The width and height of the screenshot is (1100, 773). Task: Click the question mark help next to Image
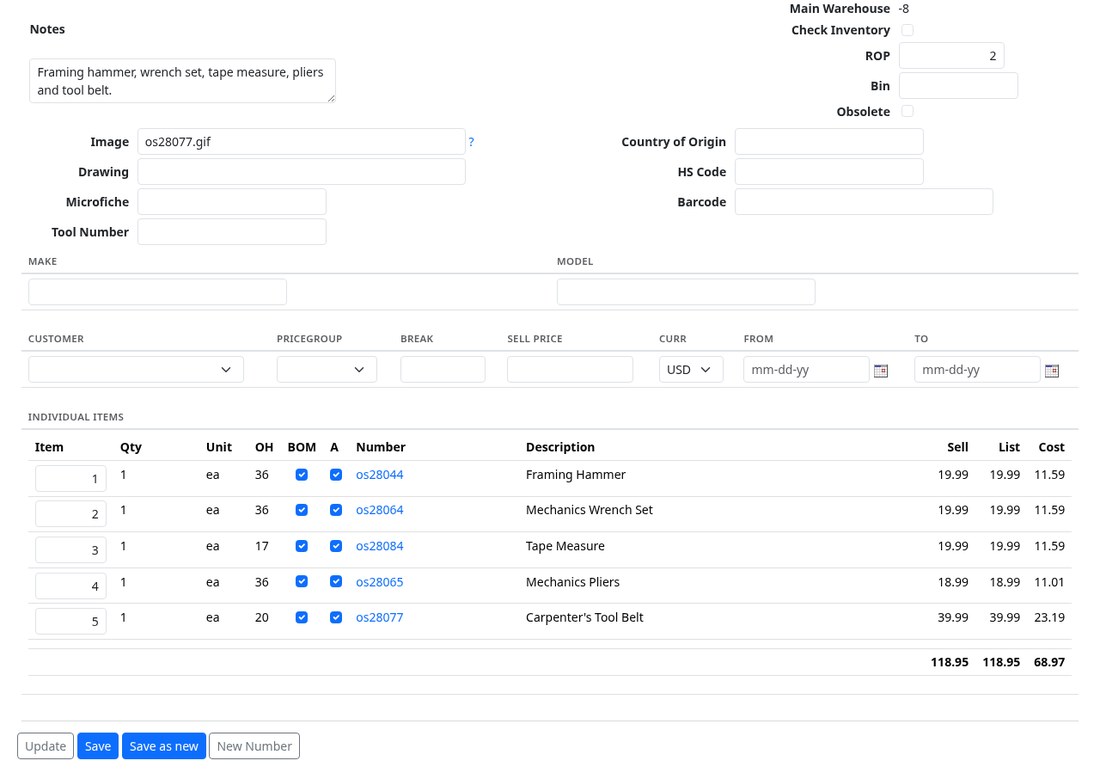click(x=471, y=142)
